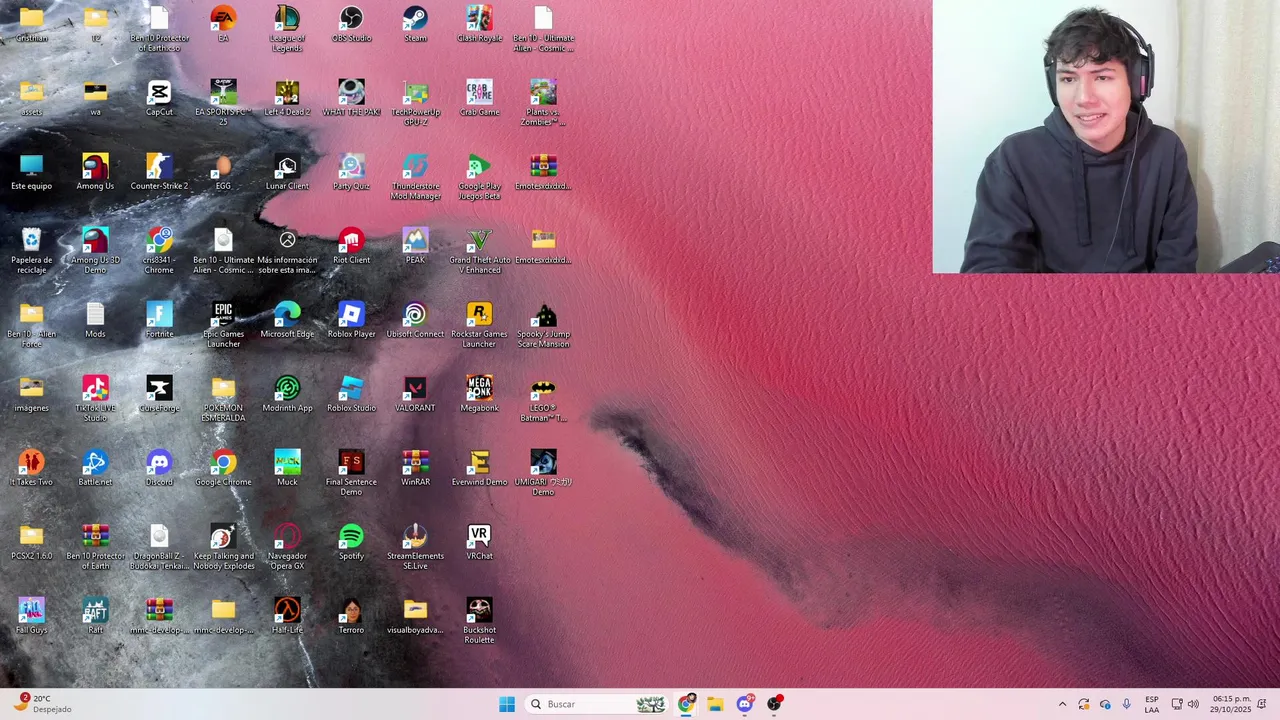
Task: Open TechPowerUp GPU-Z shortcut
Action: coord(415,103)
